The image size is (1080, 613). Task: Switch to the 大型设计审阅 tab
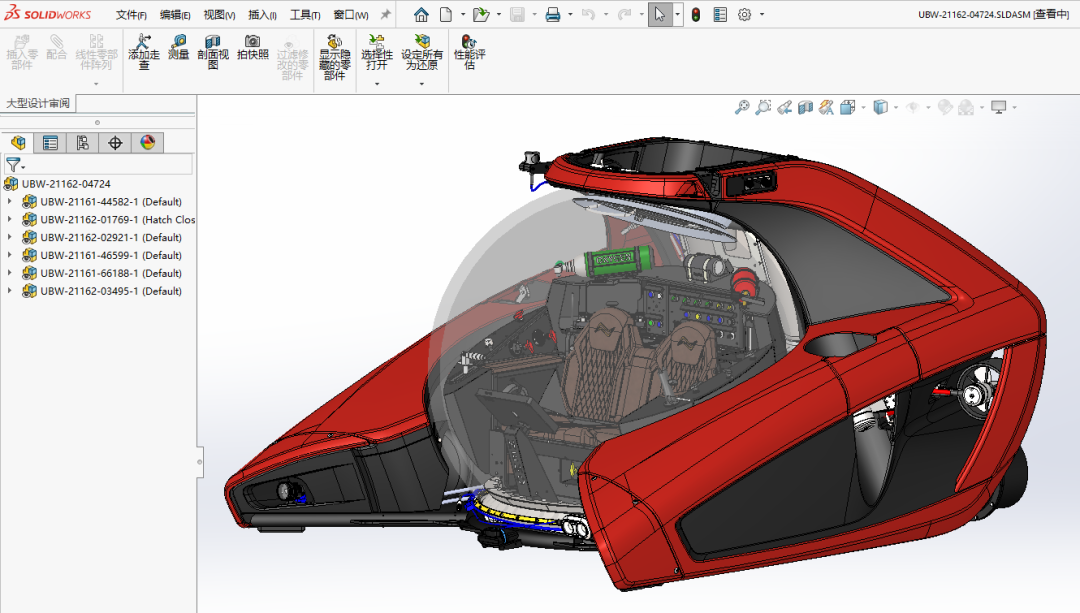pos(38,103)
